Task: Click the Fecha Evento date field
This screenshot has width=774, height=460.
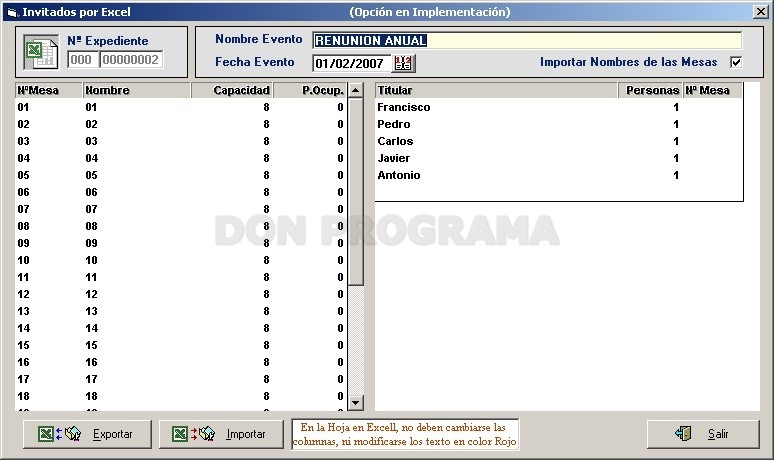Action: pos(352,63)
